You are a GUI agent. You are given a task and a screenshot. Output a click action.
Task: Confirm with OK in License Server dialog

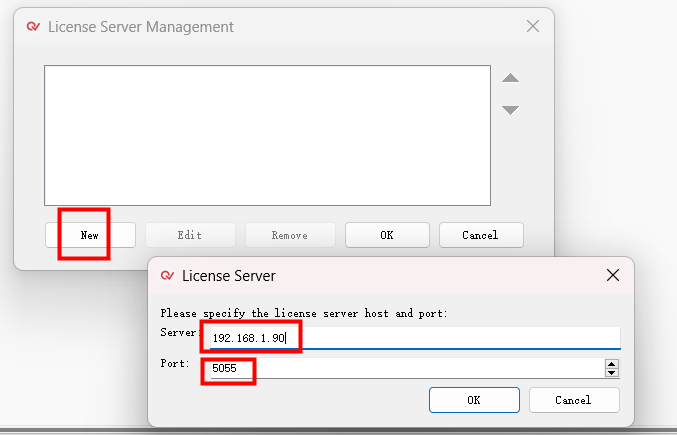pyautogui.click(x=474, y=400)
